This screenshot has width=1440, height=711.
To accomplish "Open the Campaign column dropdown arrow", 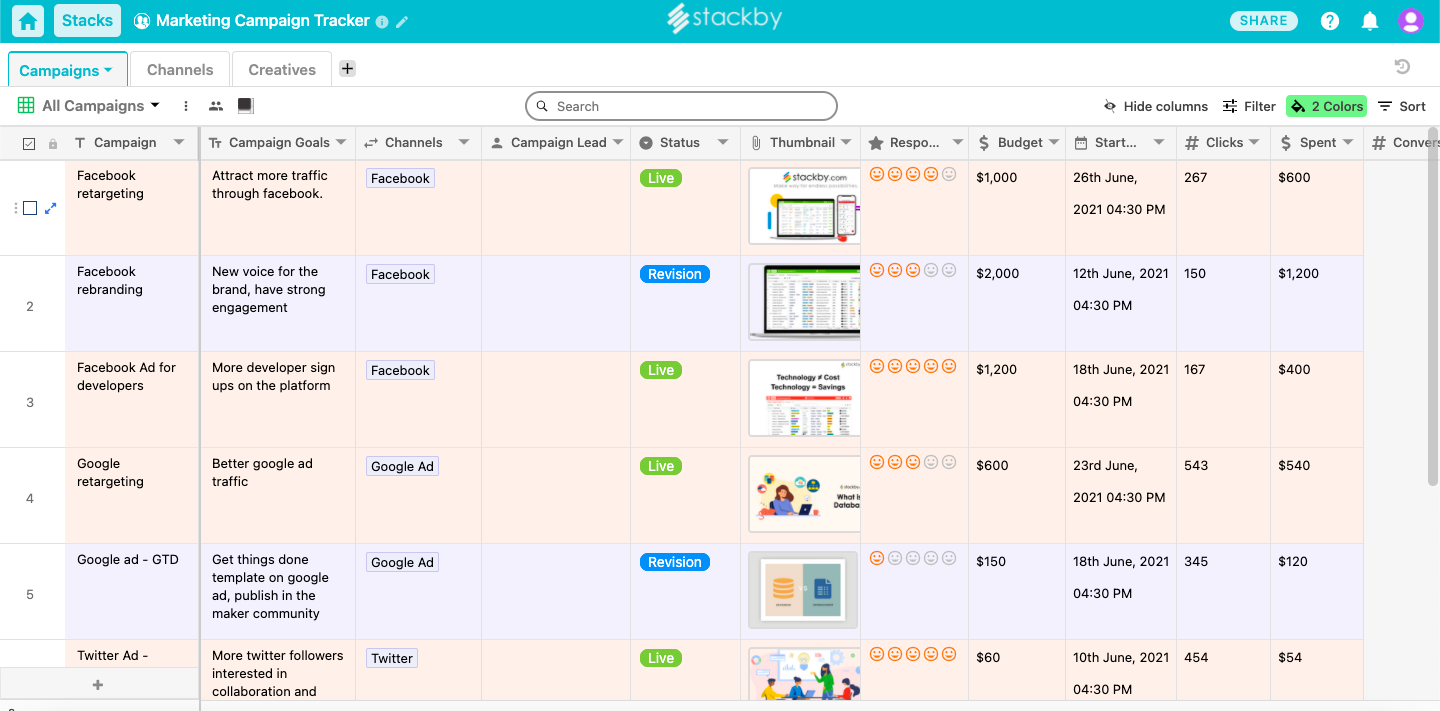I will point(179,142).
